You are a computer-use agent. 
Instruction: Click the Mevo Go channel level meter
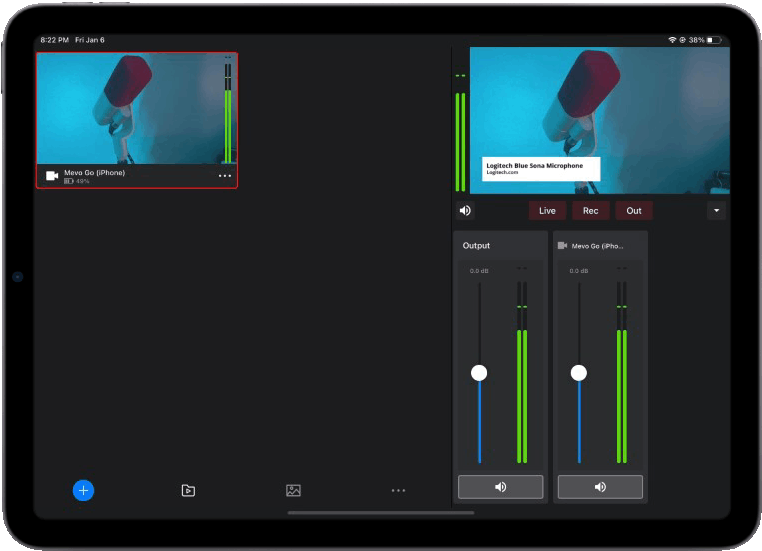tap(622, 372)
